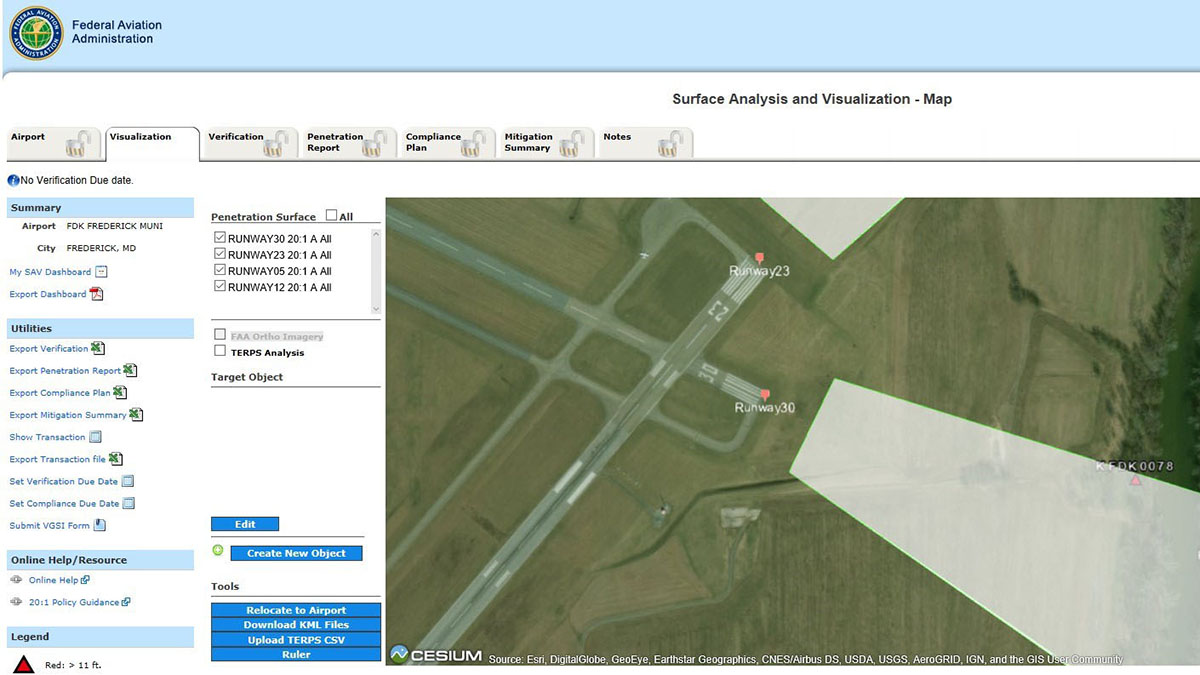This screenshot has width=1200, height=675.
Task: Open the Export Dashboard PDF icon
Action: (96, 294)
